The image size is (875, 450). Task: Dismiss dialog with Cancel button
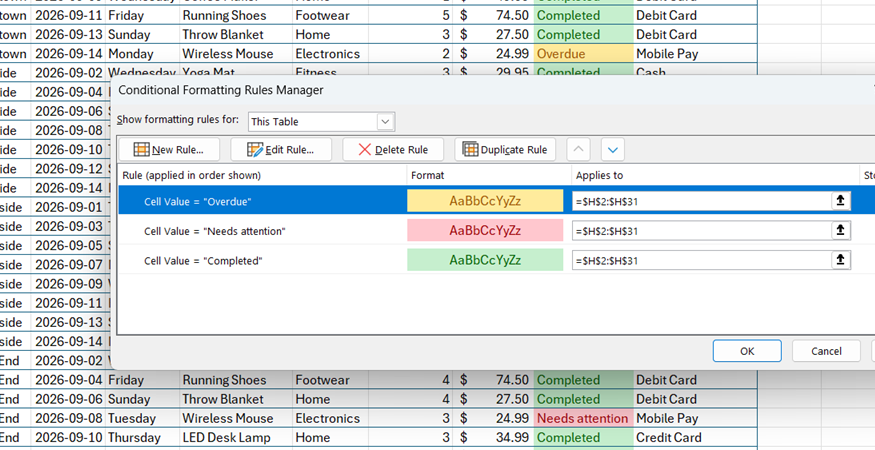(826, 351)
